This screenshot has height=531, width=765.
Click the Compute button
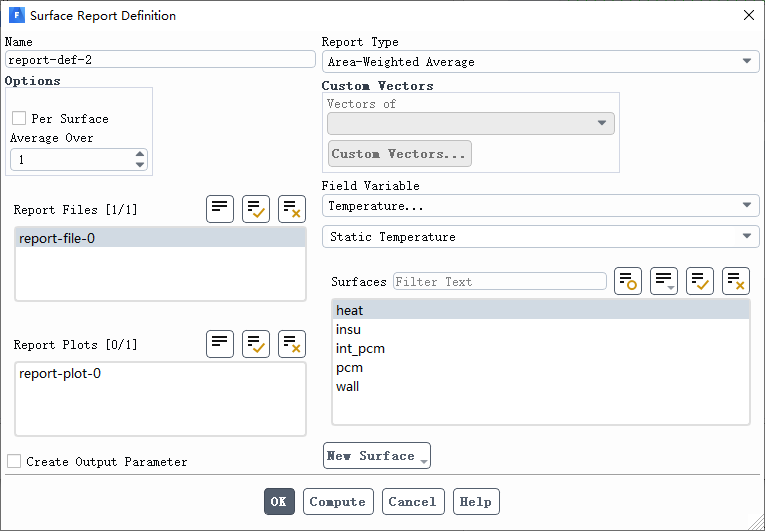(338, 502)
